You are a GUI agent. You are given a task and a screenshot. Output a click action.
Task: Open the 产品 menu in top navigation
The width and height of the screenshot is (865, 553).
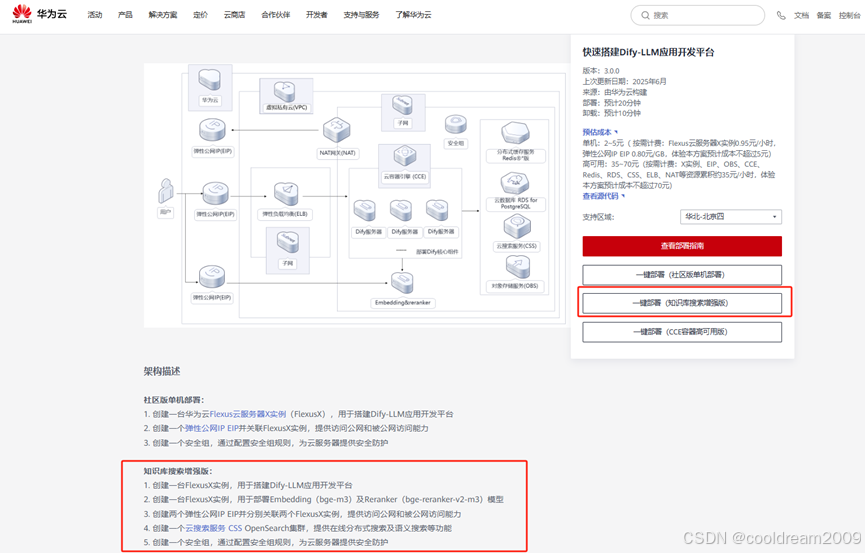pos(125,15)
